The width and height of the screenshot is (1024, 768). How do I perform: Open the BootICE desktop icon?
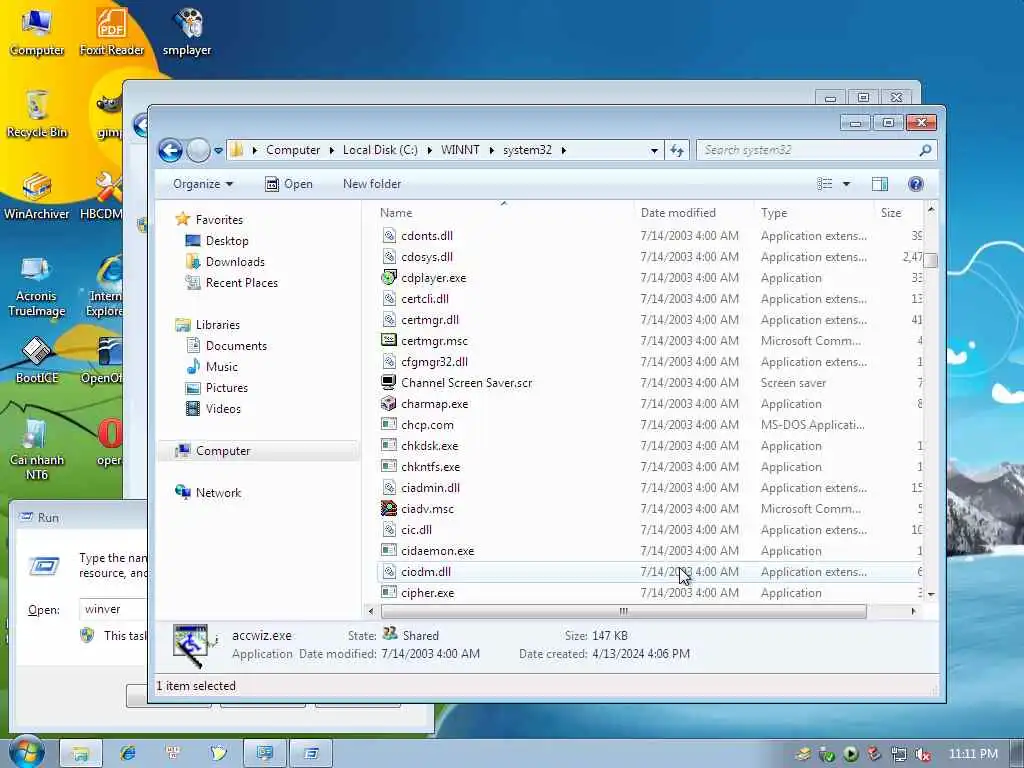[37, 360]
